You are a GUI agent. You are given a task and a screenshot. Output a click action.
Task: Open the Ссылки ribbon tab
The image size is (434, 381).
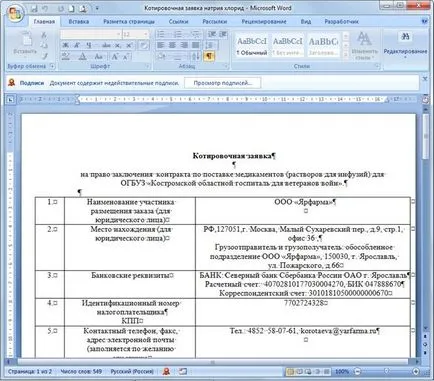point(178,22)
